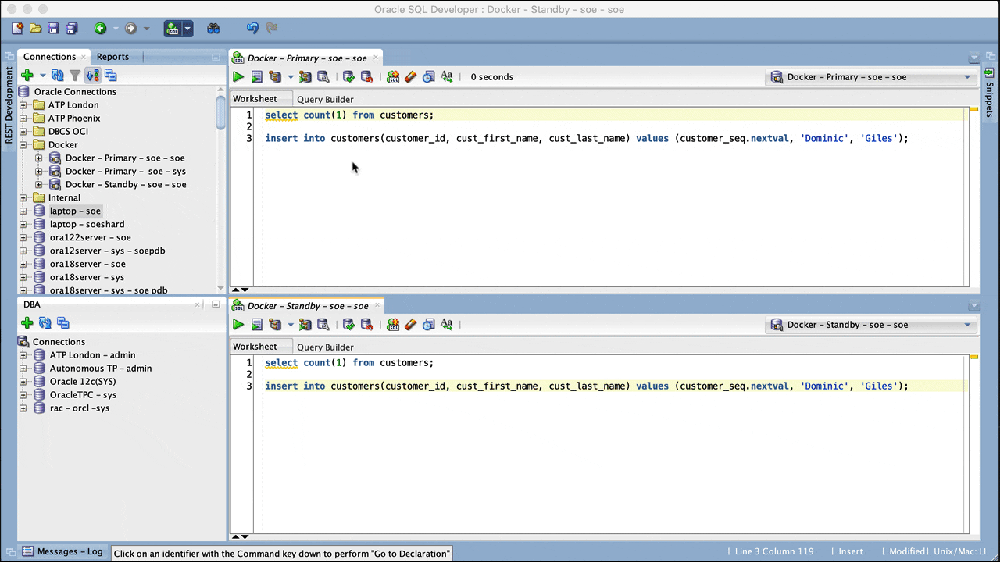This screenshot has height=562, width=1000.
Task: Click the binoculars Find DB Object icon
Action: click(x=214, y=28)
